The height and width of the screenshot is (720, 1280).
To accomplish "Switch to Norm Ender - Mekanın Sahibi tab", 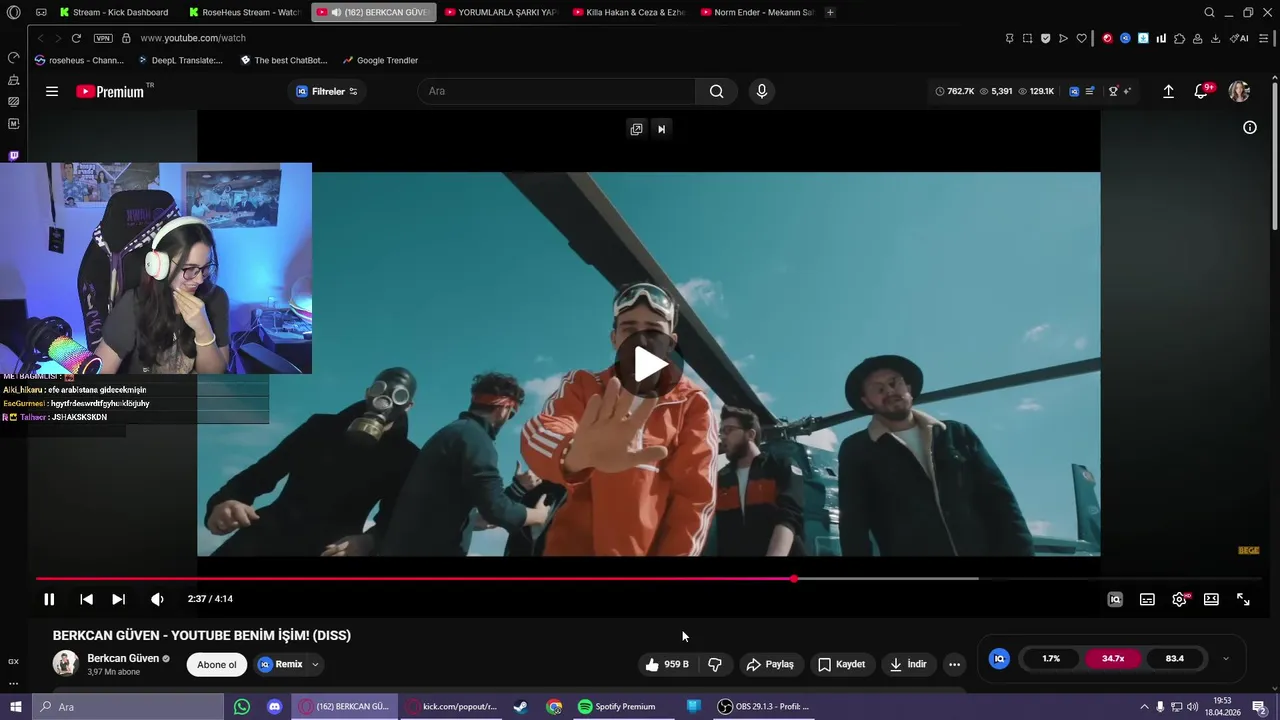I will (757, 12).
